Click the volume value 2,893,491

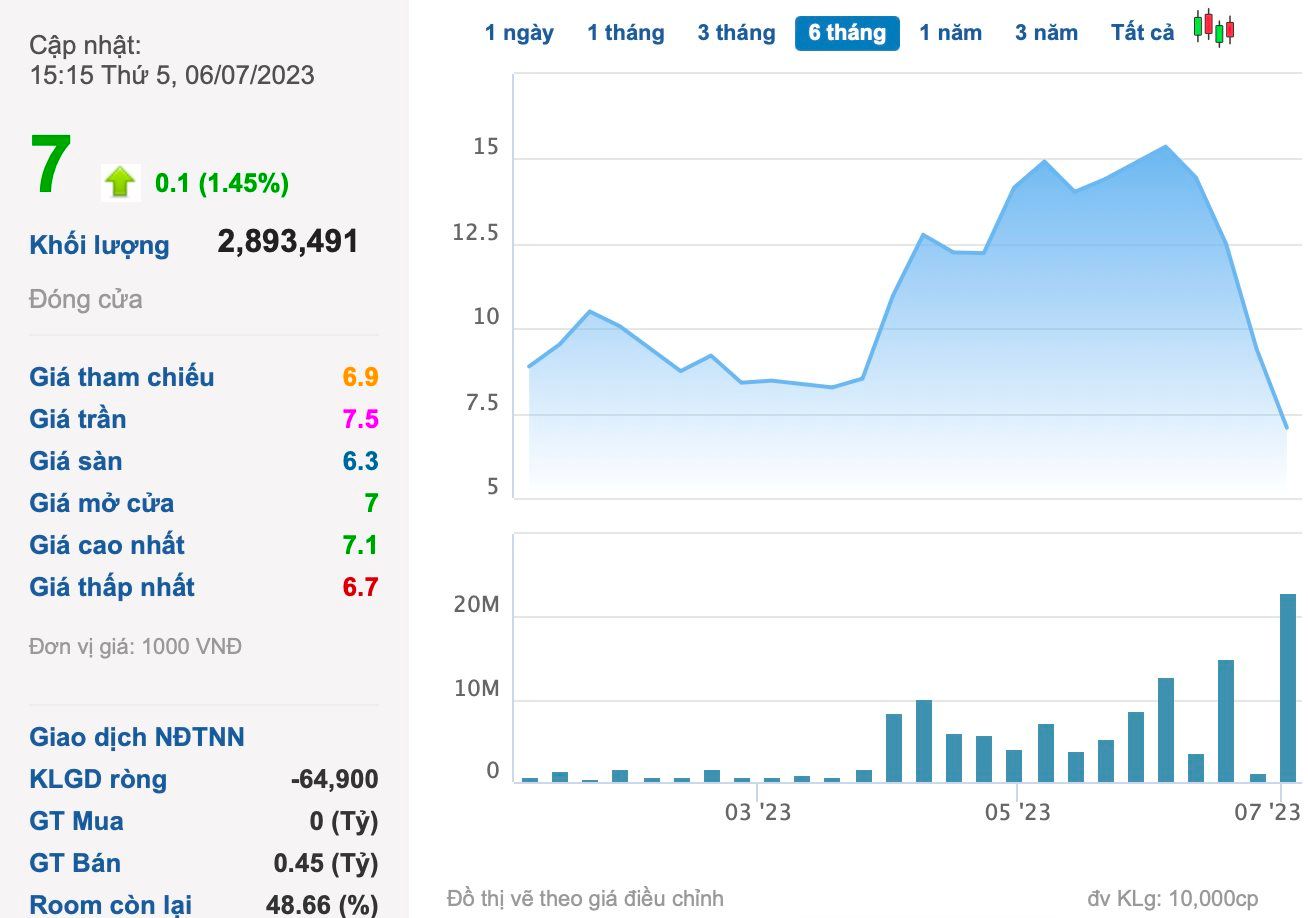(x=288, y=242)
